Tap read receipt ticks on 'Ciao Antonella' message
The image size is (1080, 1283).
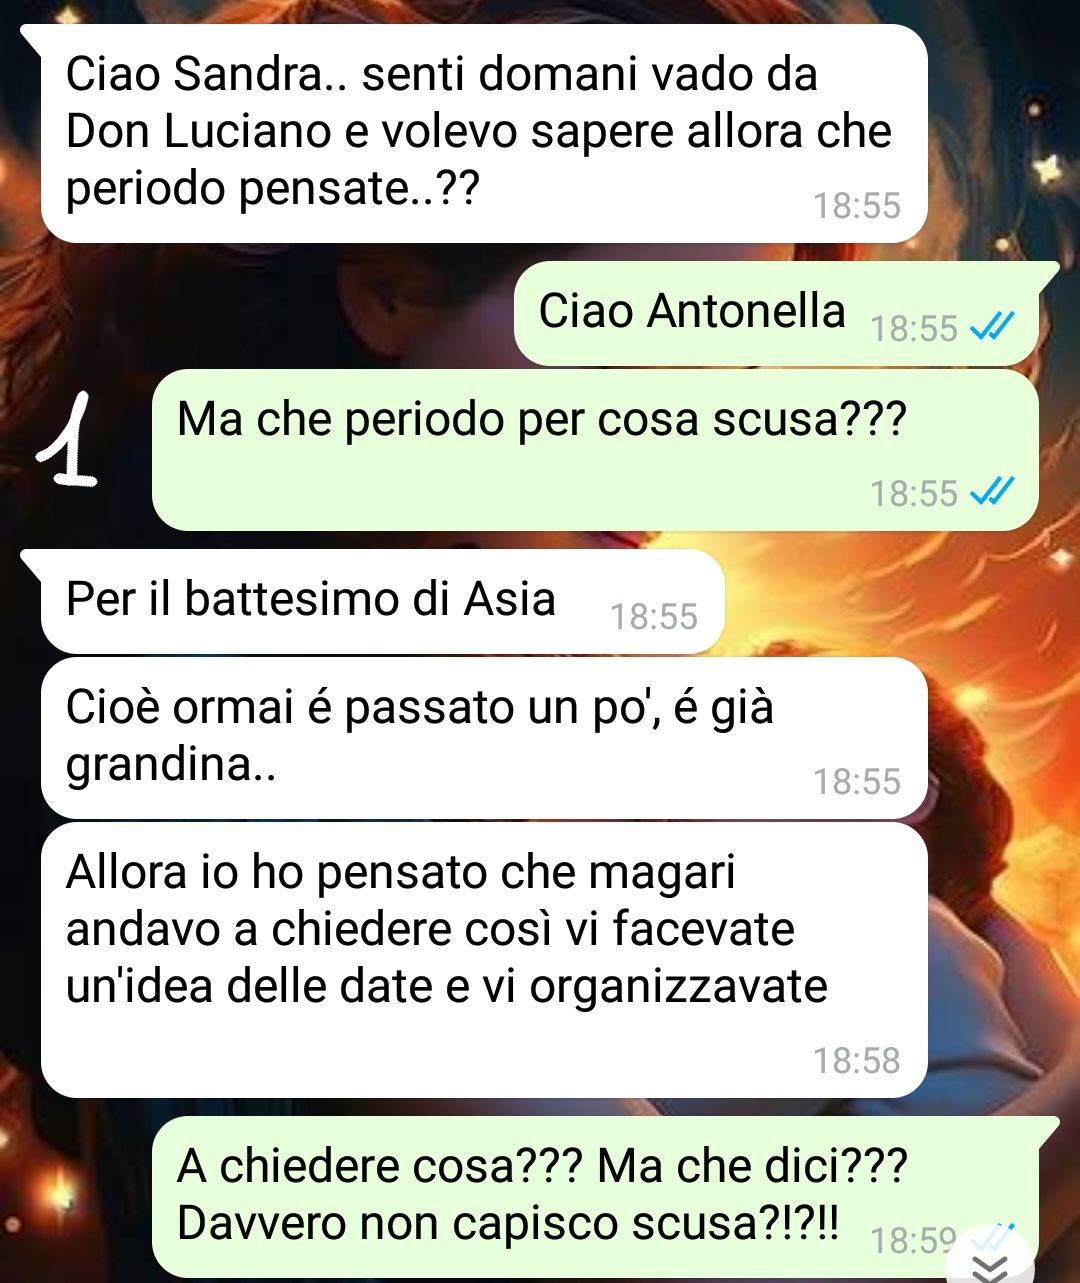coord(993,327)
